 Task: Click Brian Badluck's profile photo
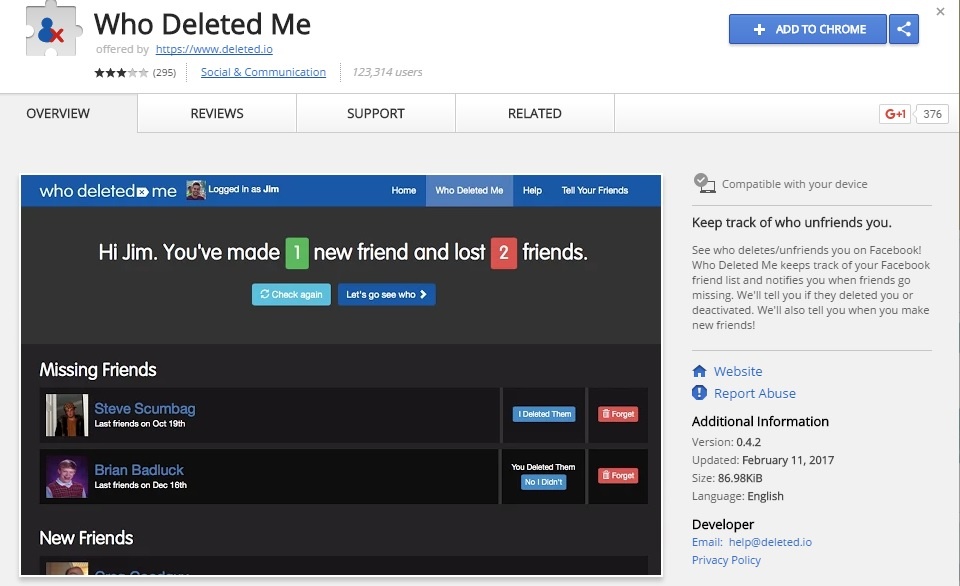point(67,476)
